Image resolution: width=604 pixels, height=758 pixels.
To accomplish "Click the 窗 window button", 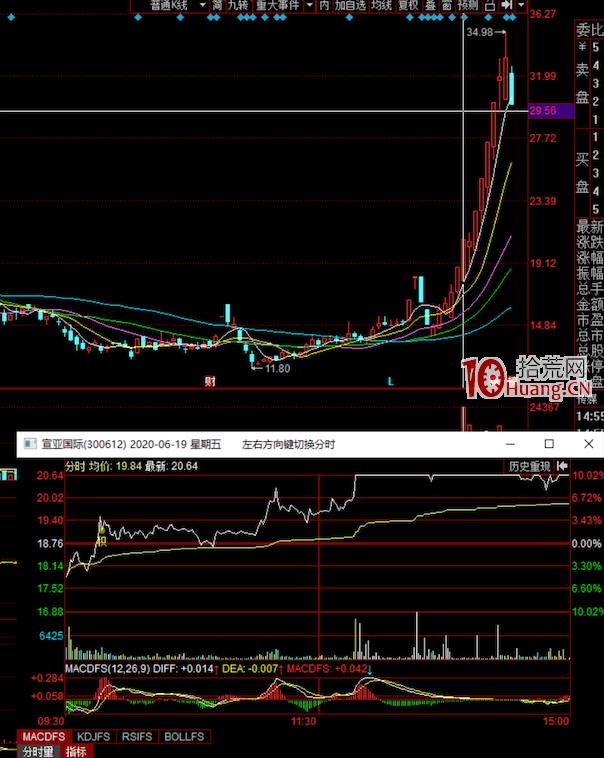I will (x=447, y=5).
